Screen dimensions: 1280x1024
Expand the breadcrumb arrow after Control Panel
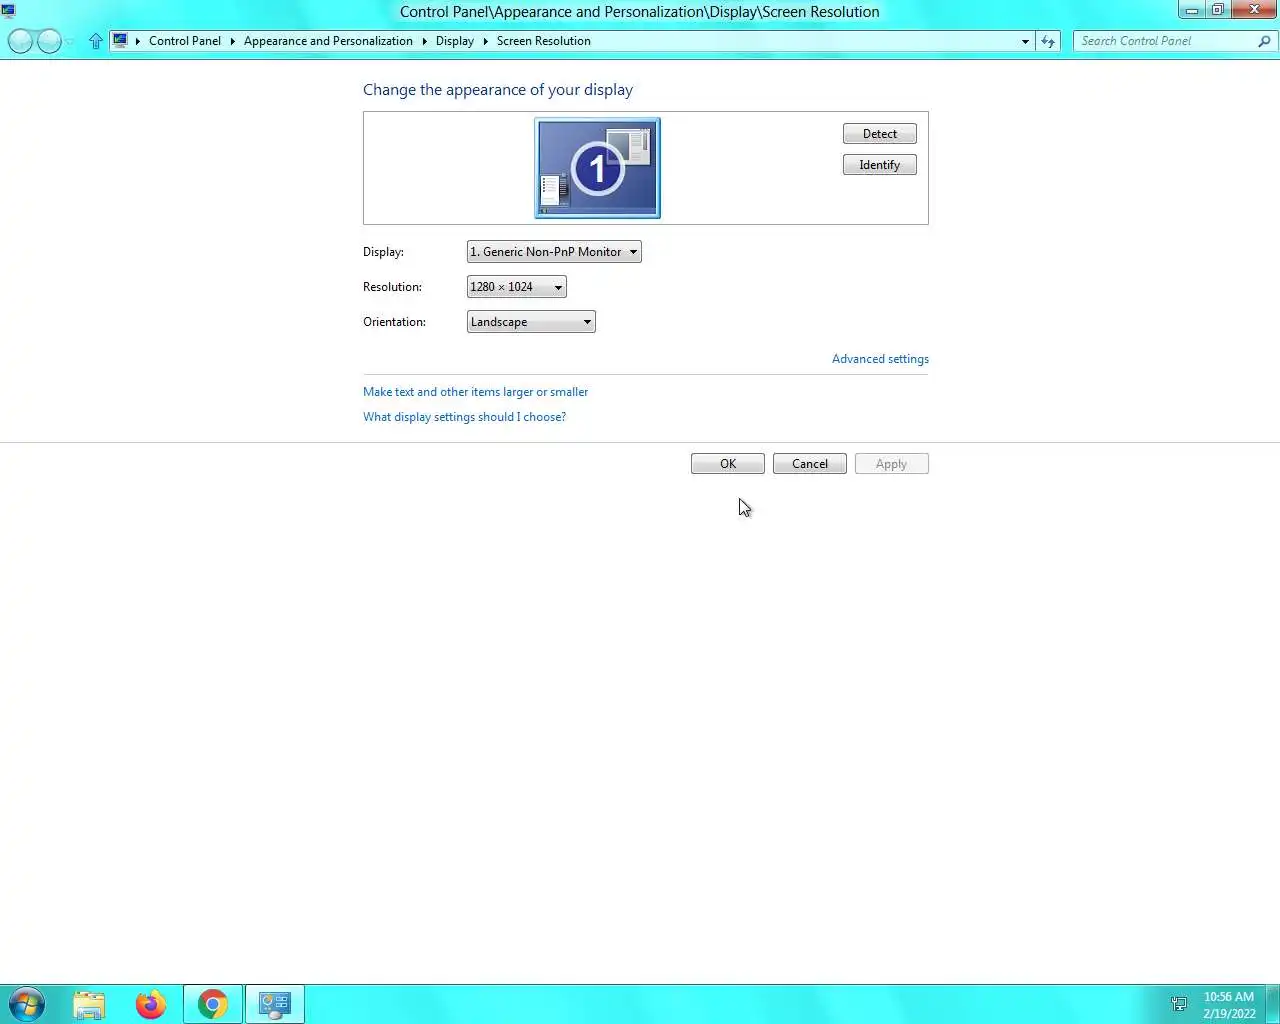232,41
